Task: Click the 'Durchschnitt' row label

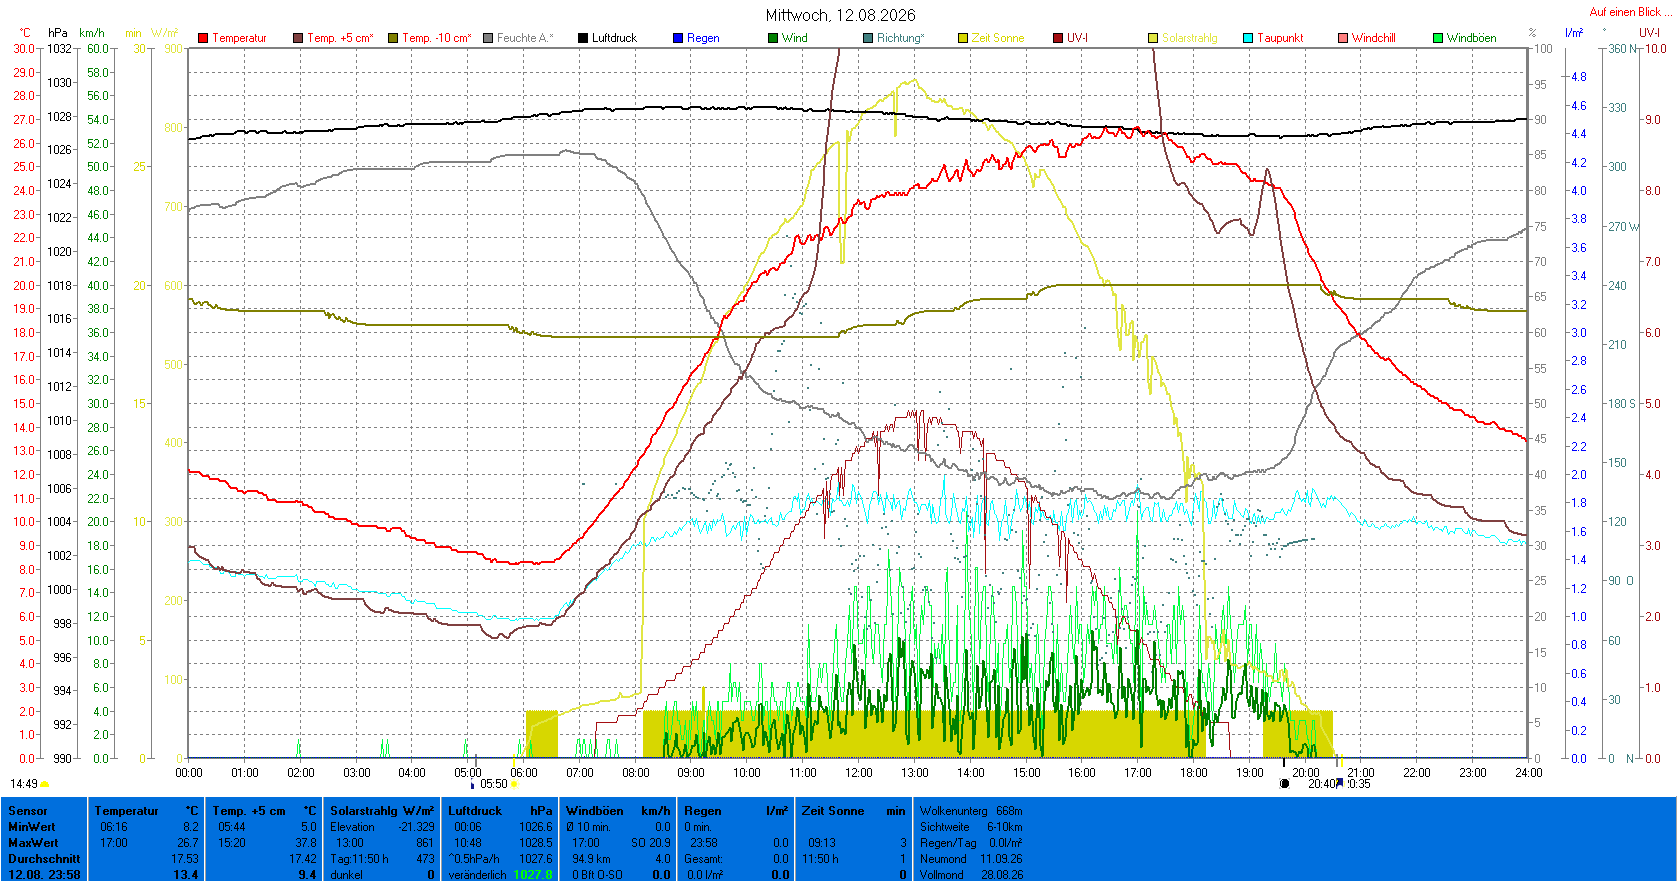Action: (44, 859)
